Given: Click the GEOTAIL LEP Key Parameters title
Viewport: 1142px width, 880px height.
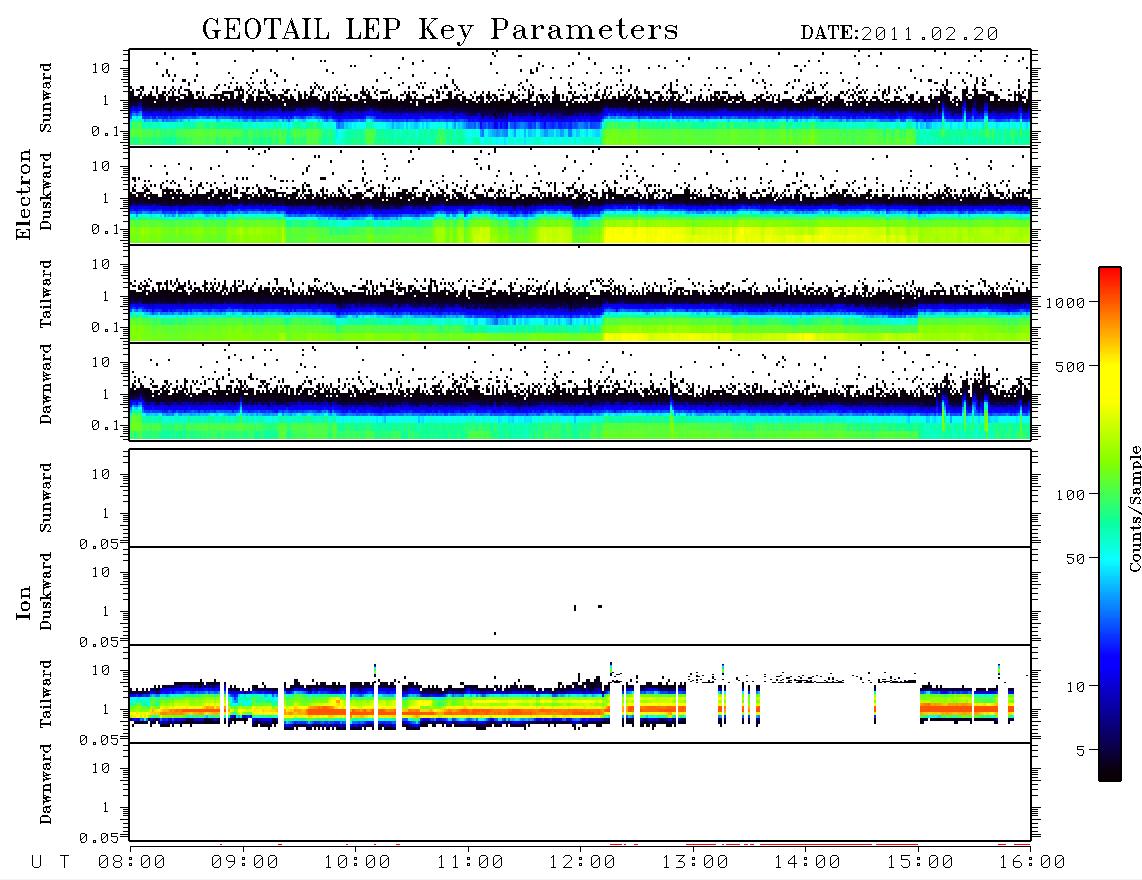Looking at the screenshot, I should point(440,30).
